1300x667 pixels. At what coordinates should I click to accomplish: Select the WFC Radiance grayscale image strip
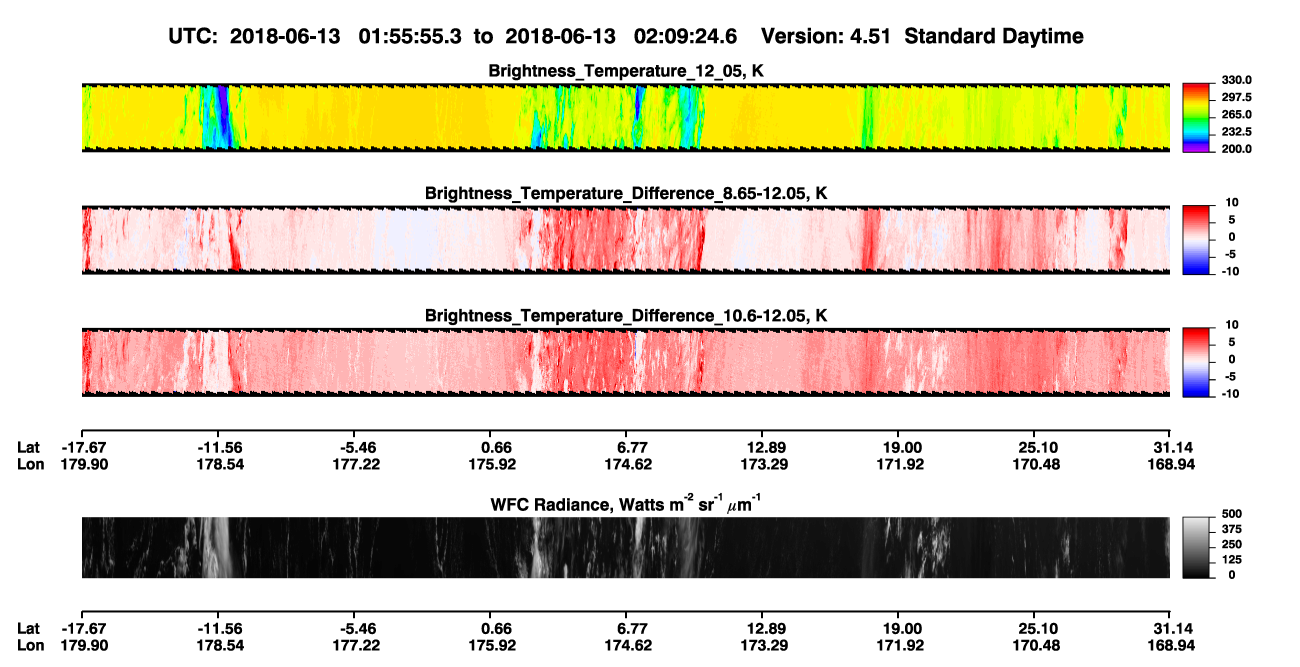tap(625, 547)
